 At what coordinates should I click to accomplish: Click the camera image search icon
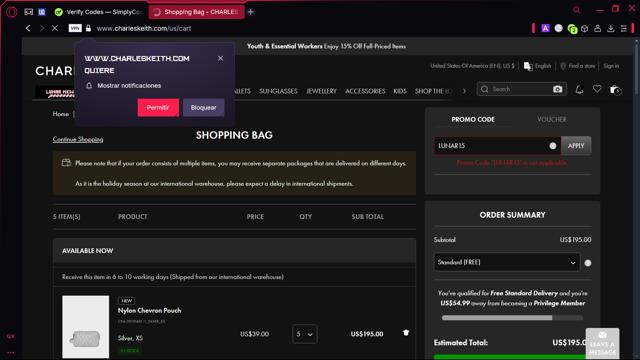tap(557, 89)
